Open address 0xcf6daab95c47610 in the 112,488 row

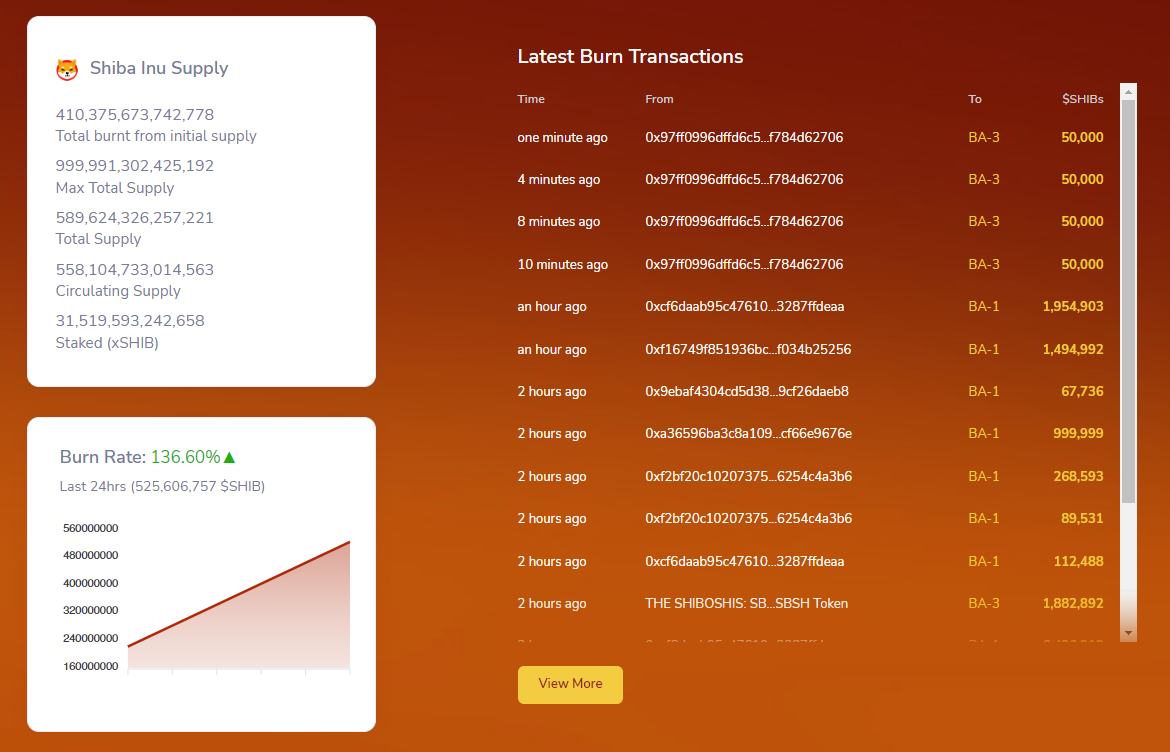coord(745,561)
